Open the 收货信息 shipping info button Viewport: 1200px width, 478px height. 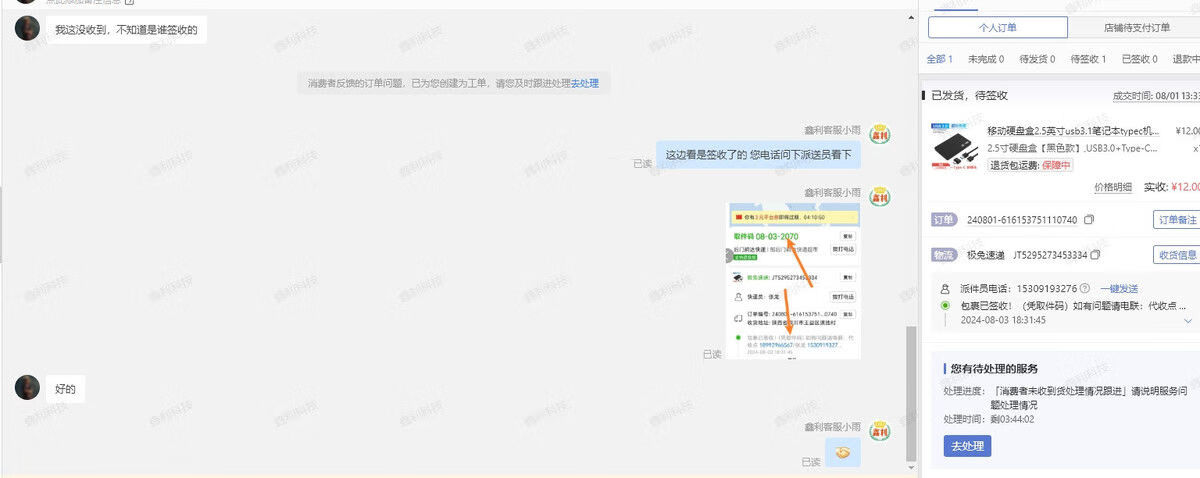(1177, 255)
